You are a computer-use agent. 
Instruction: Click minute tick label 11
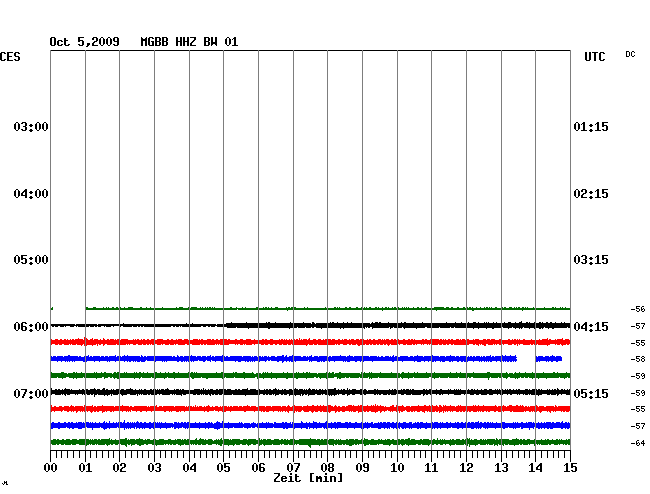tap(432, 468)
